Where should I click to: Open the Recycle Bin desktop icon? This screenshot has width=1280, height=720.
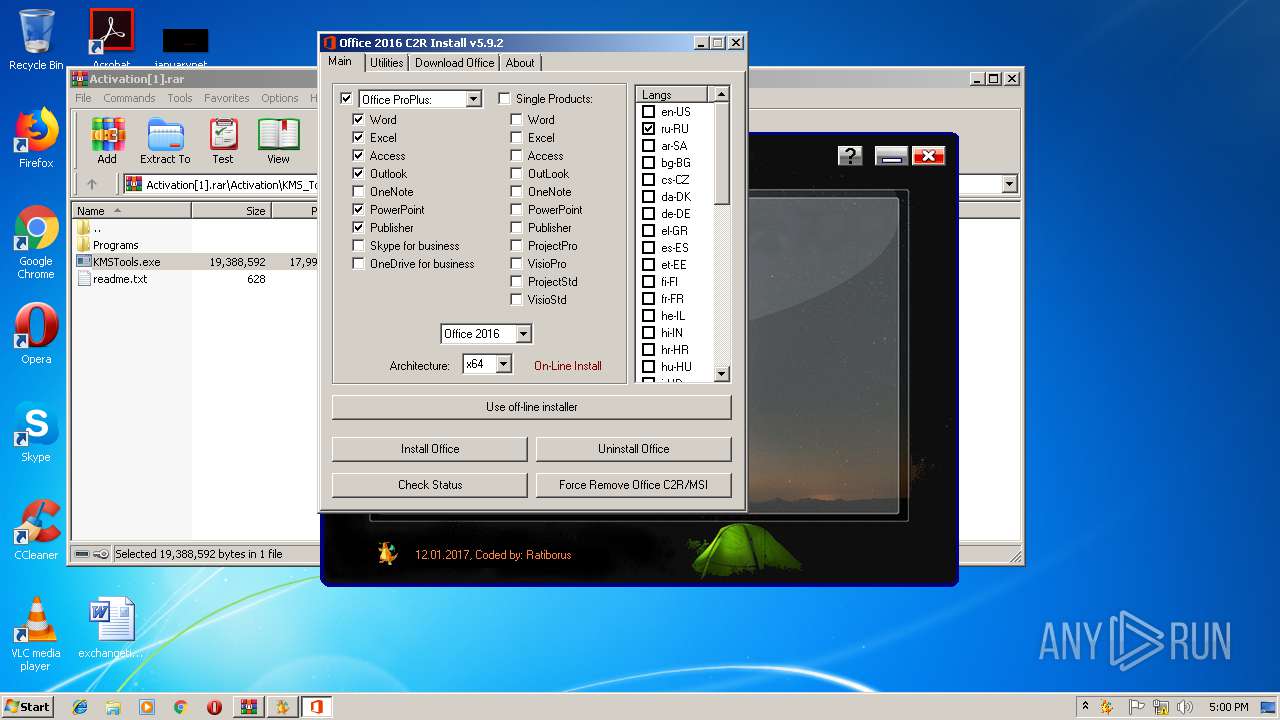point(36,40)
